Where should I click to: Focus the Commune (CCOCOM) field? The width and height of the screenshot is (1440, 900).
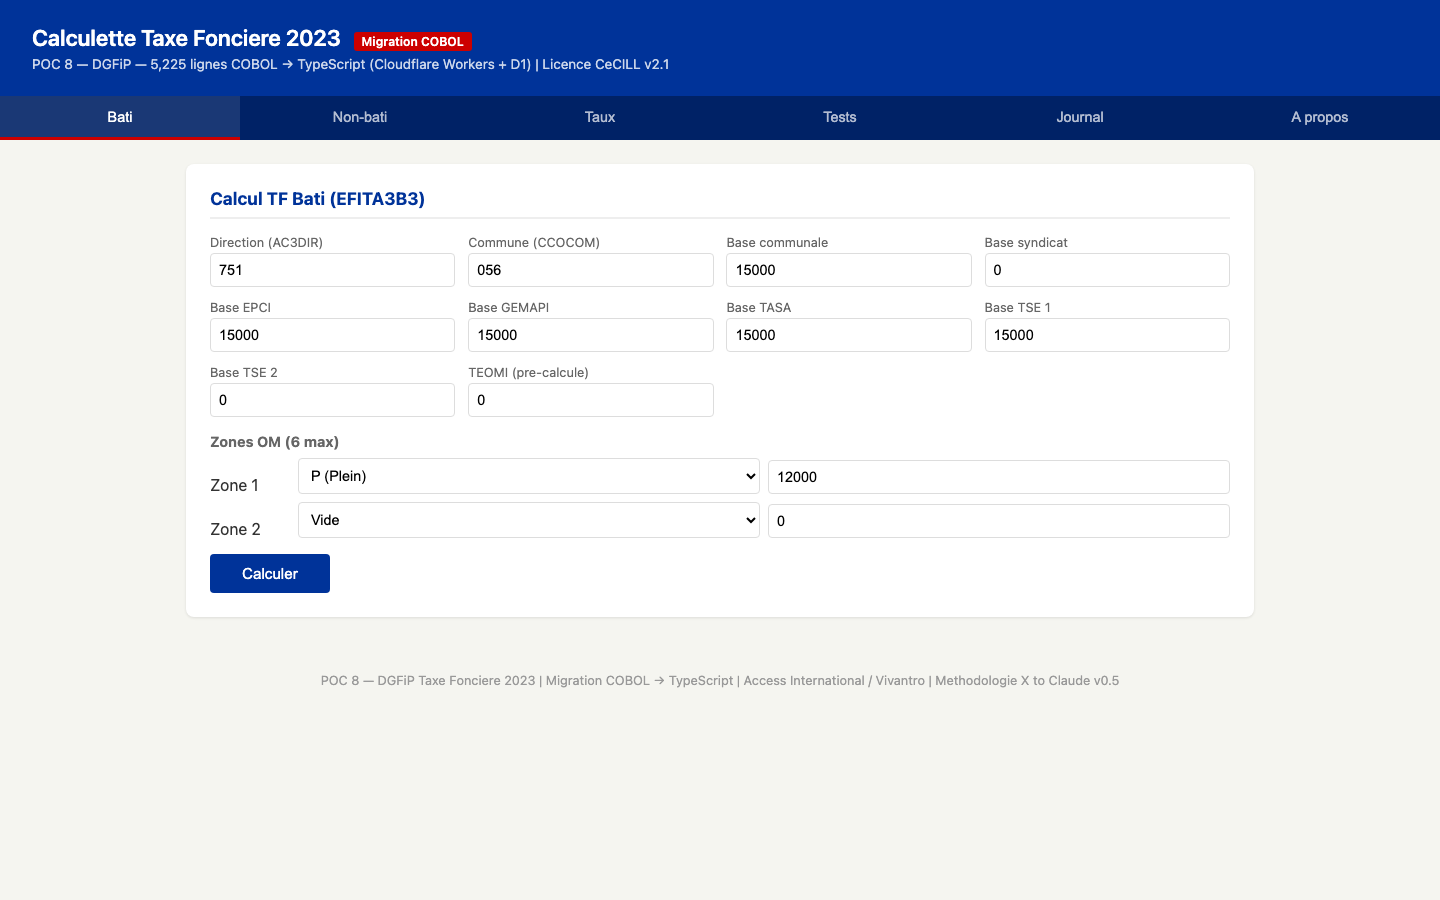click(590, 270)
